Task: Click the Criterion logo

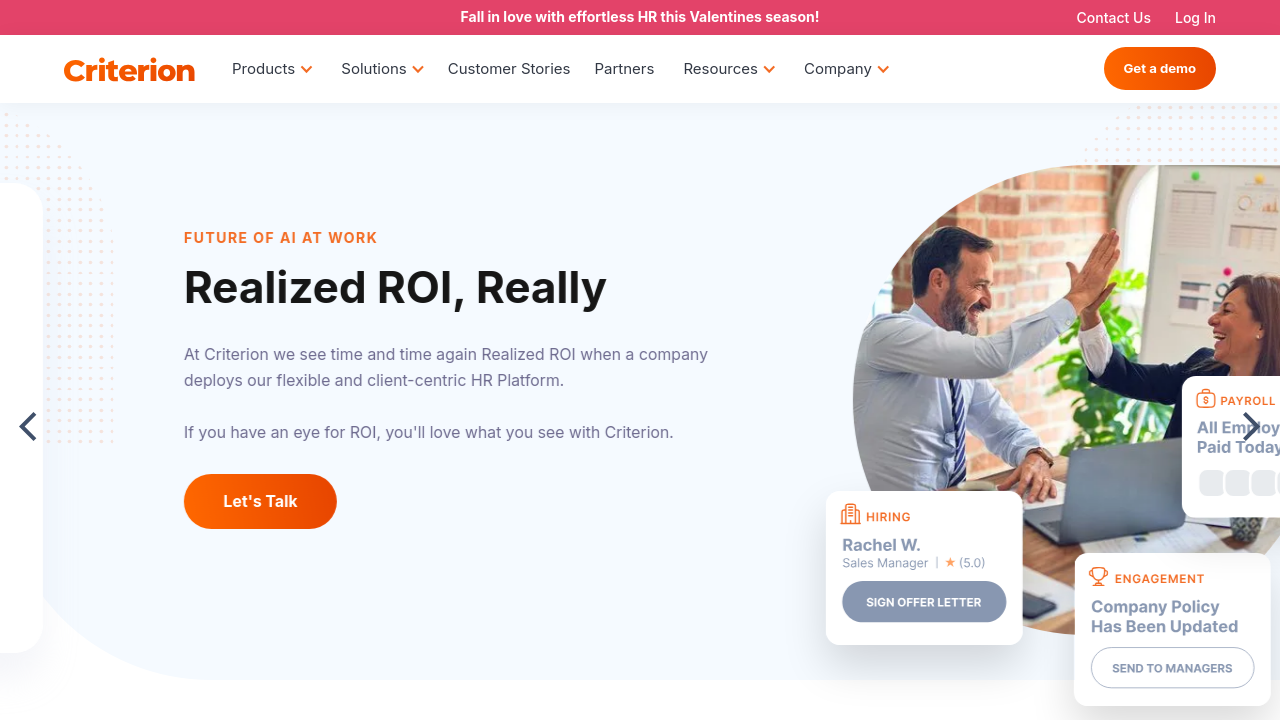Action: 129,70
